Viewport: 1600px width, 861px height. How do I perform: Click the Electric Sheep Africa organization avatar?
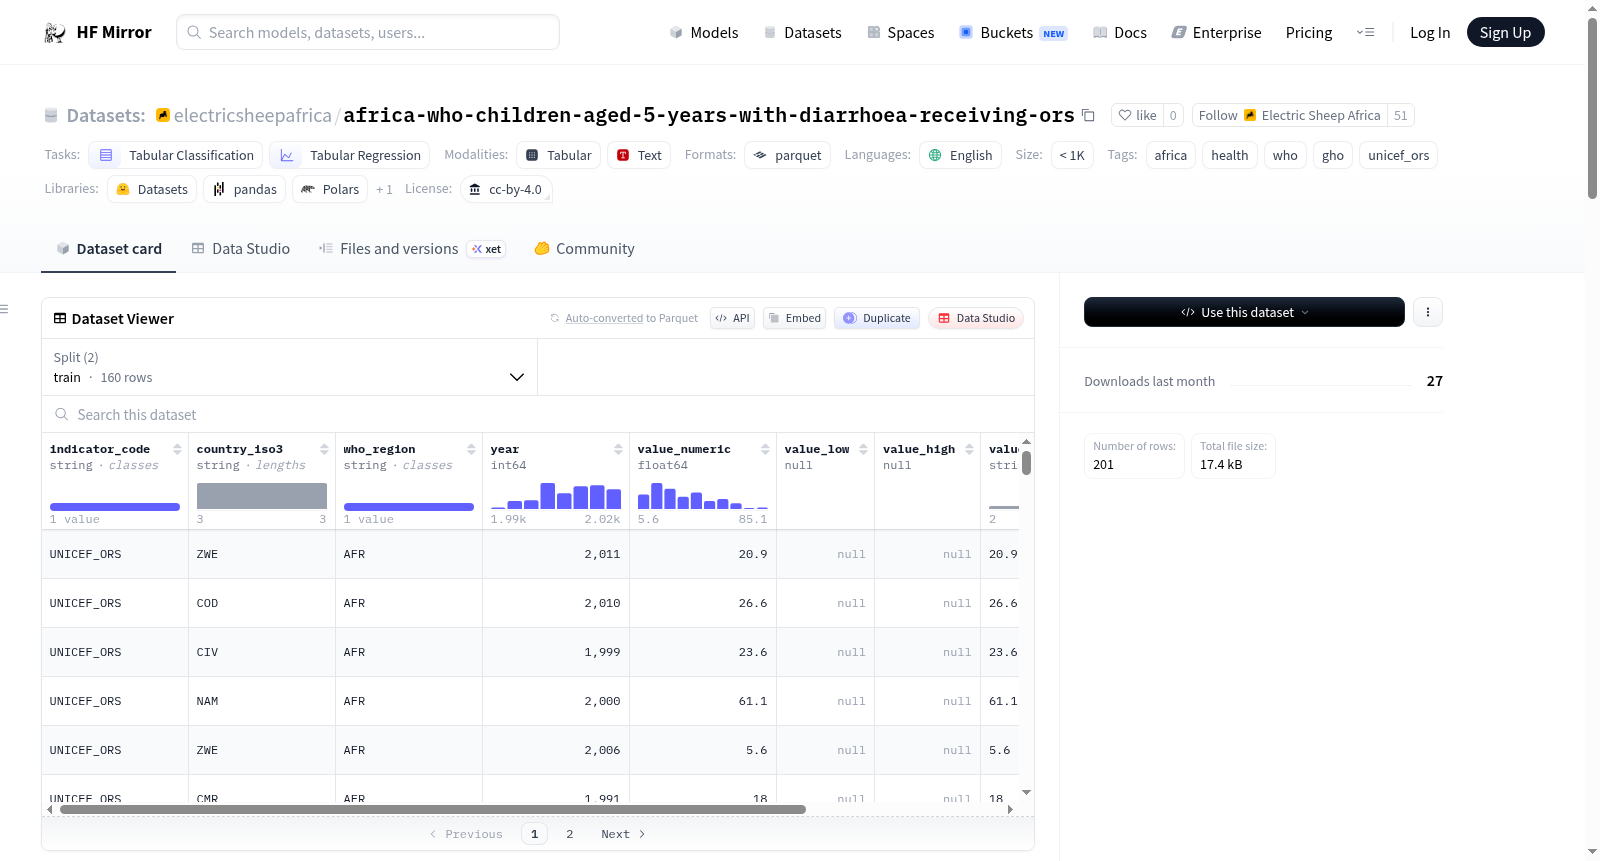[x=1250, y=116]
